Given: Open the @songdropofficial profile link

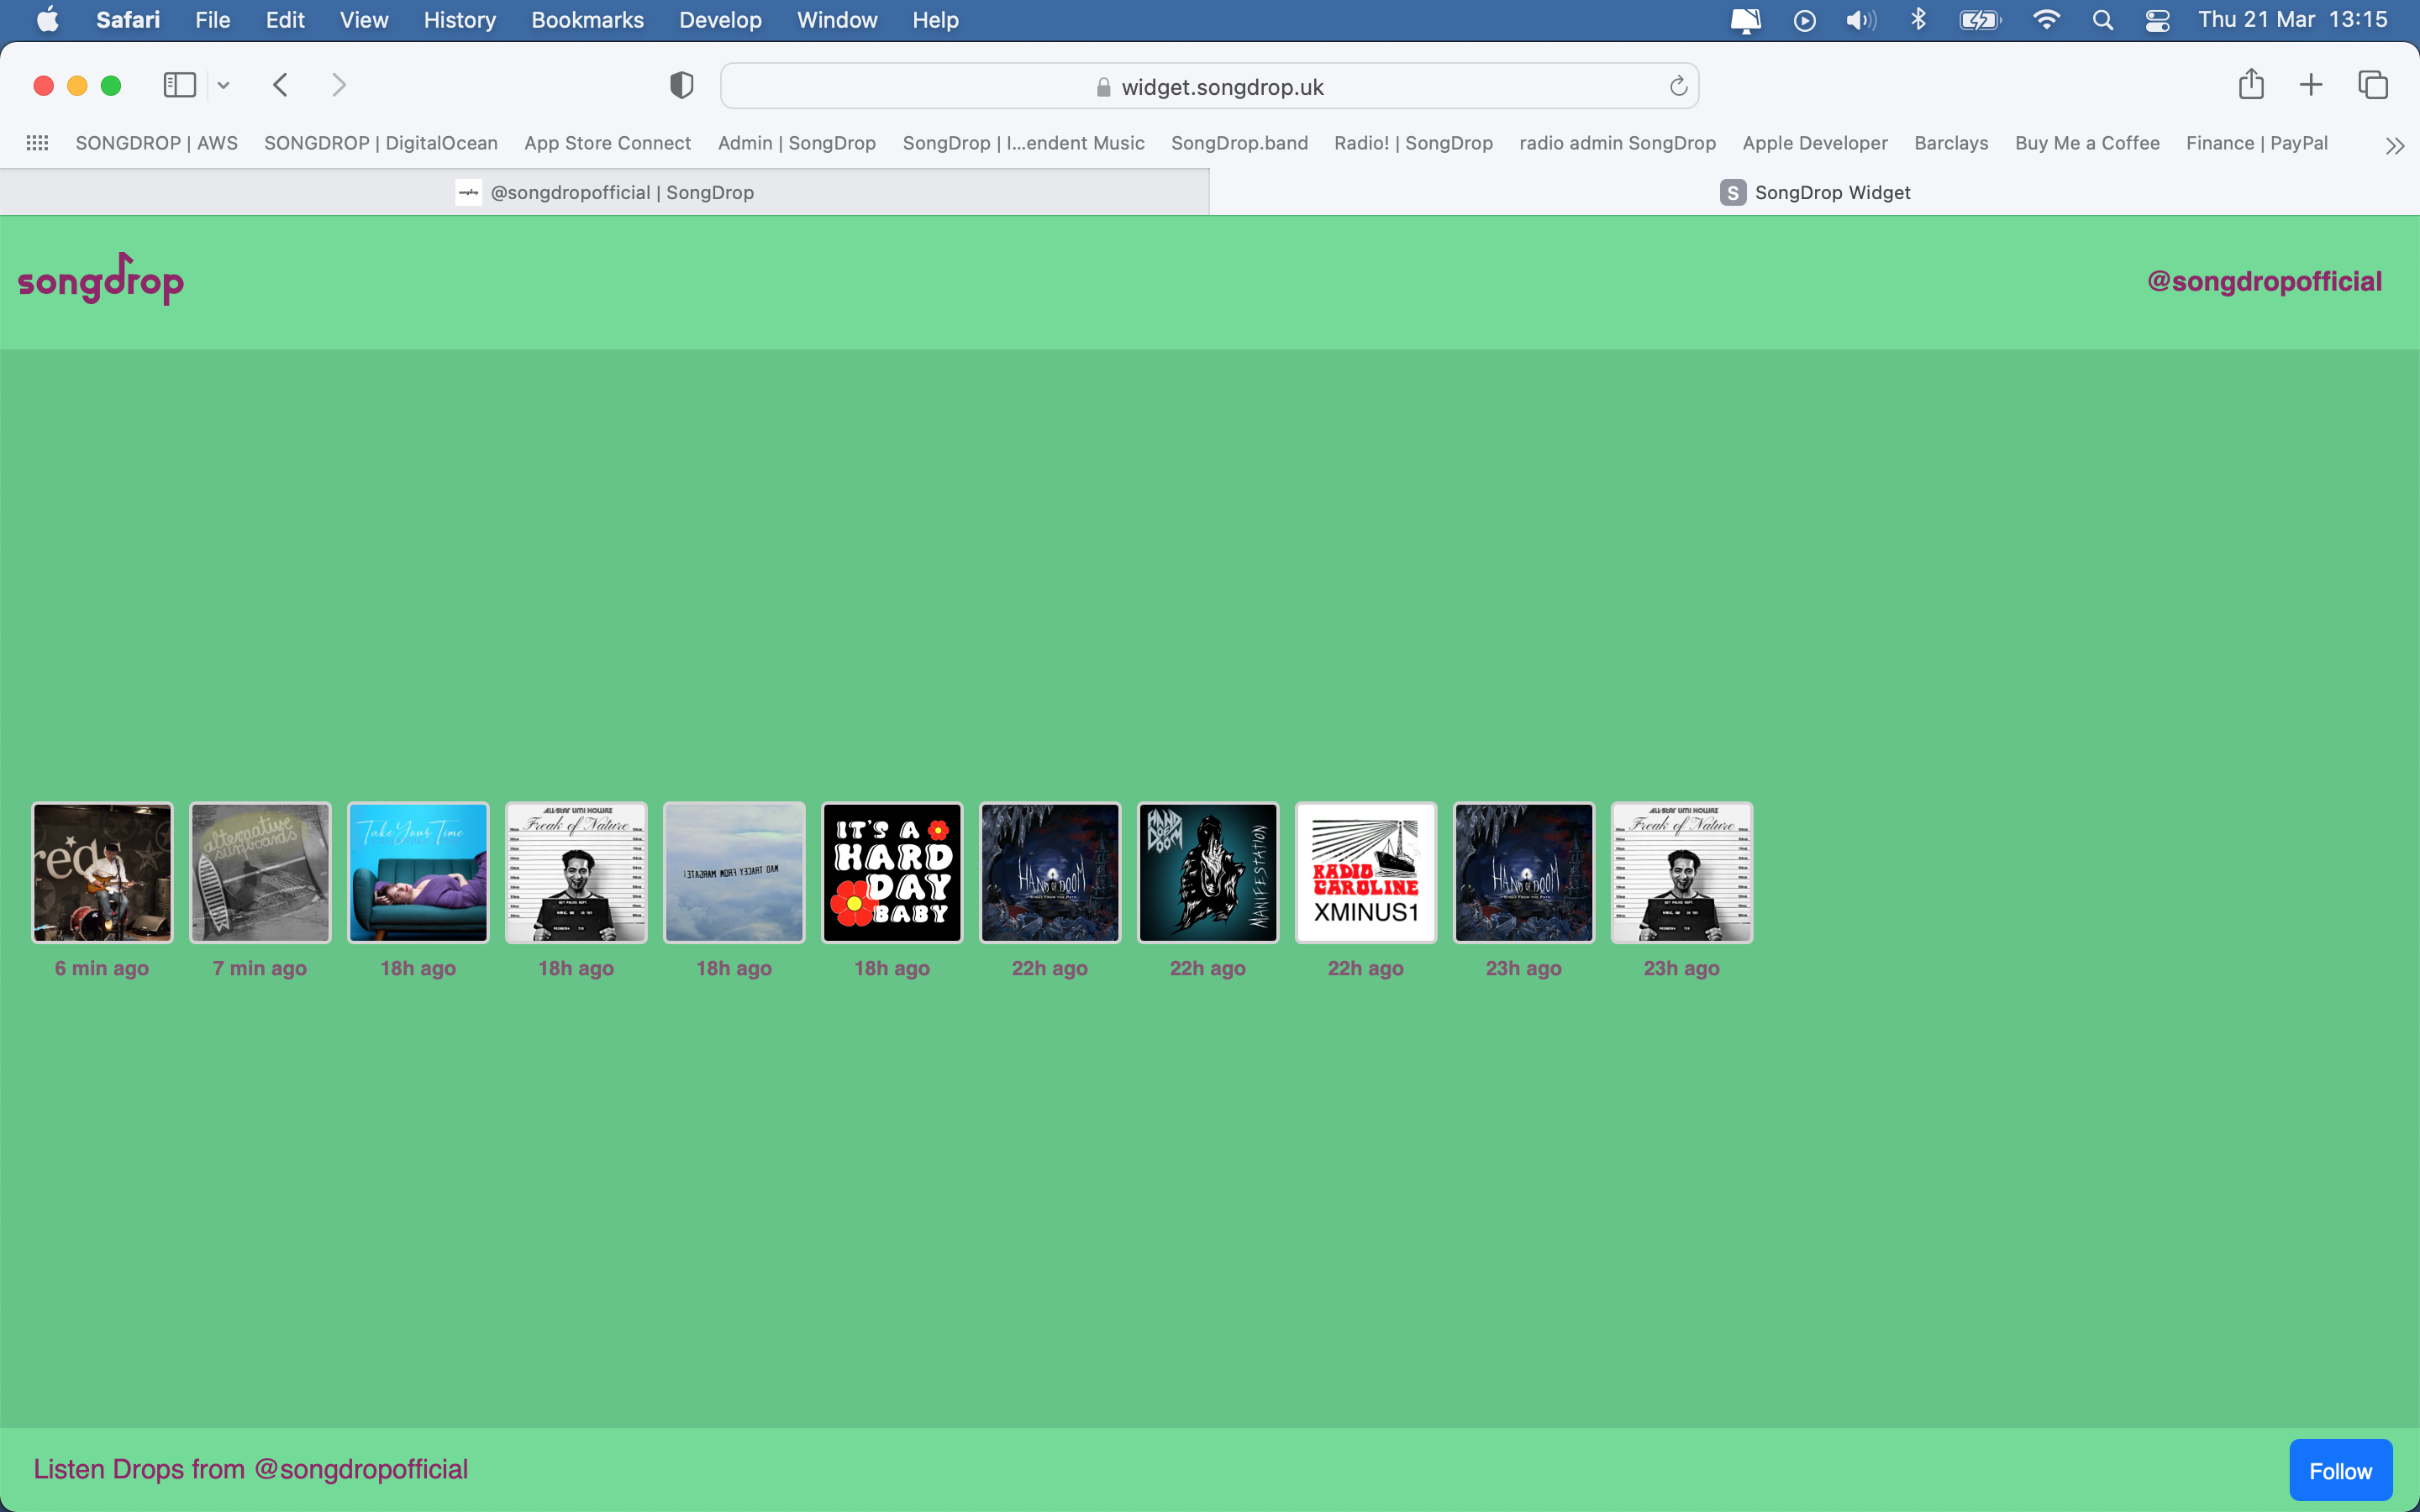Looking at the screenshot, I should click(2264, 281).
